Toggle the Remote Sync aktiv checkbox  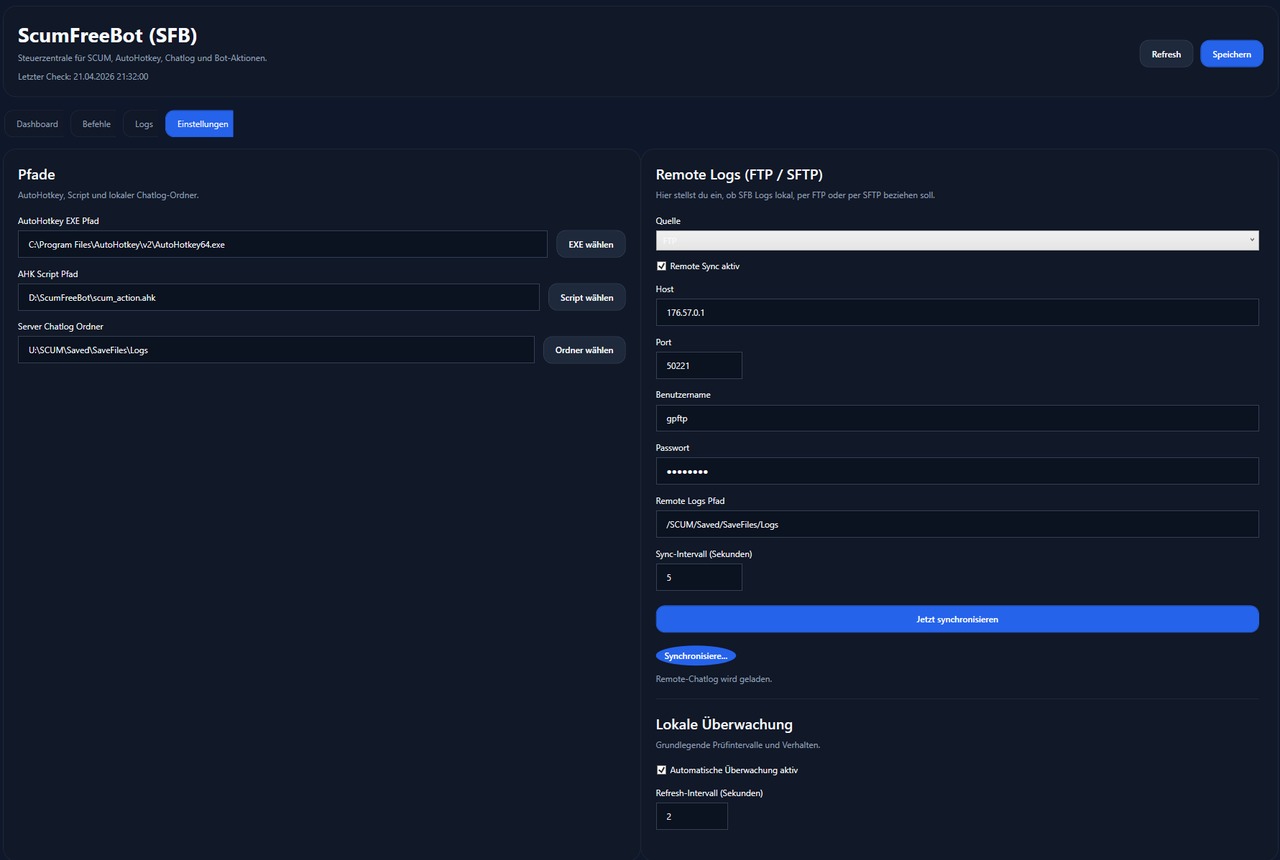pyautogui.click(x=662, y=266)
